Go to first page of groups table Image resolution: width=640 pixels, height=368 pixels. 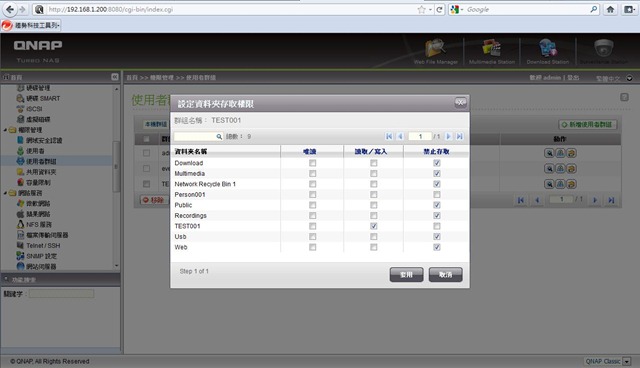pos(520,200)
